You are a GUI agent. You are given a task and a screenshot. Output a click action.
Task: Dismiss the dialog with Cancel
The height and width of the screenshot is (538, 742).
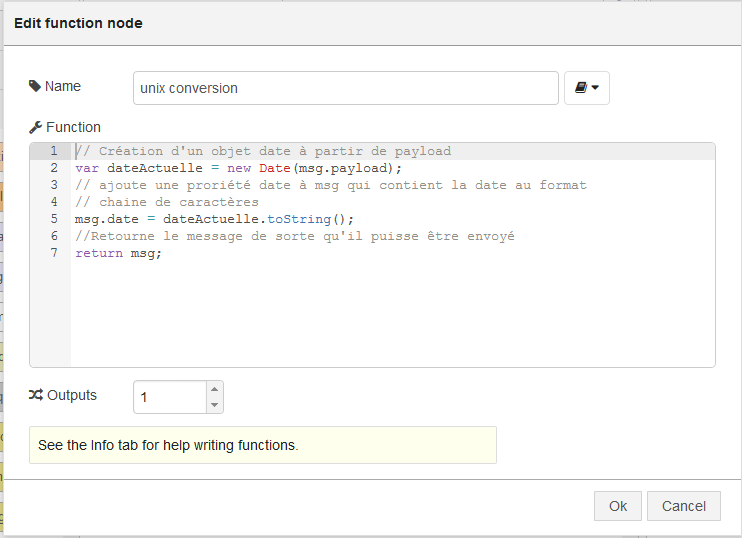[x=683, y=506]
